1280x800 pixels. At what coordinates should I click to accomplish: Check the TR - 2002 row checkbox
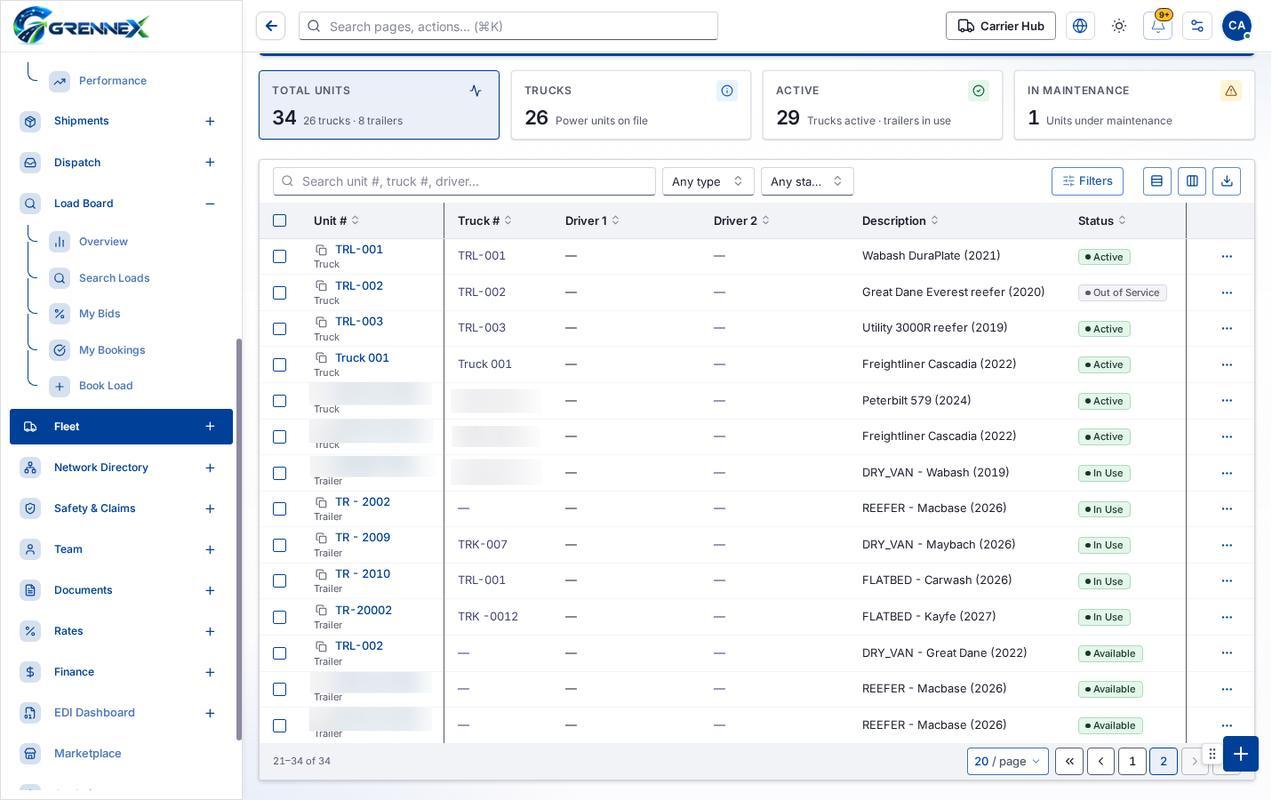(280, 509)
